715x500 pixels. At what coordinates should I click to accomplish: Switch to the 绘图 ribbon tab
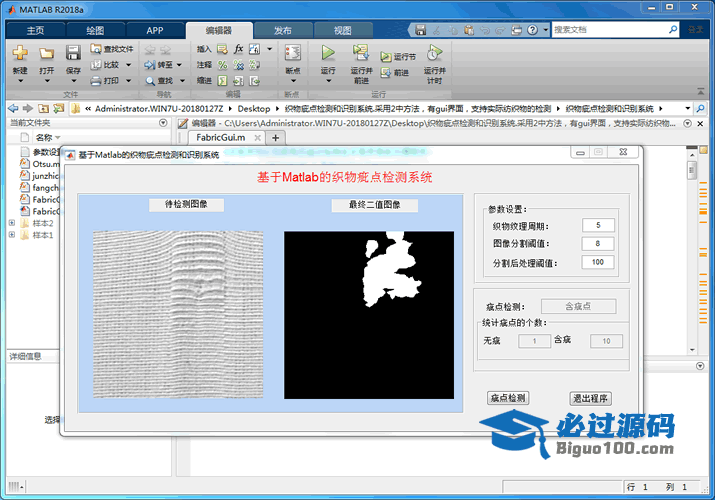coord(95,31)
